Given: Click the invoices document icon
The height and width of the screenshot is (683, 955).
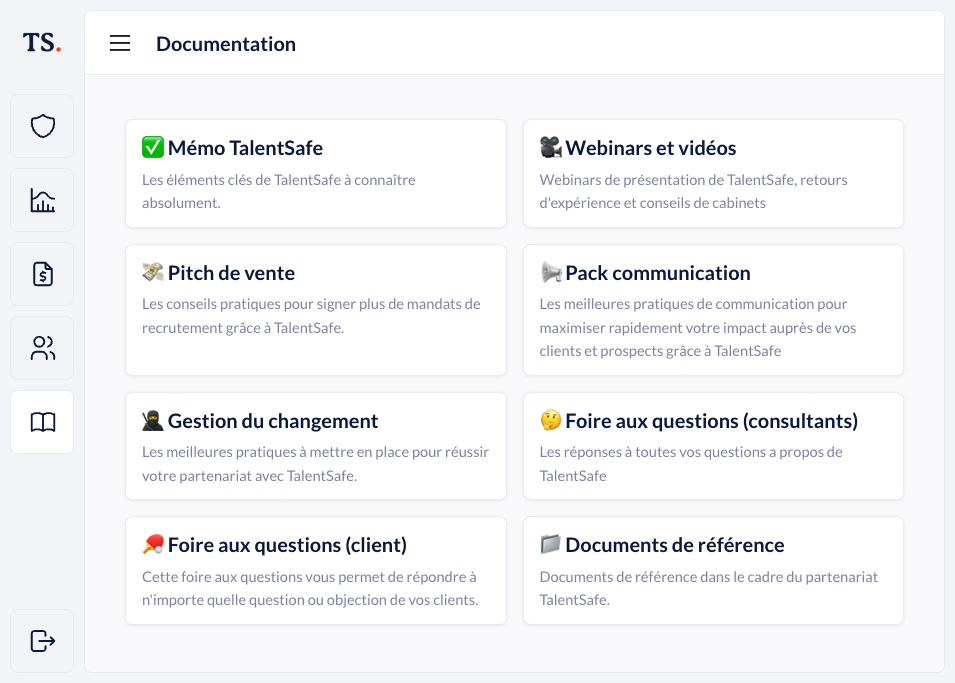Looking at the screenshot, I should coord(41,274).
